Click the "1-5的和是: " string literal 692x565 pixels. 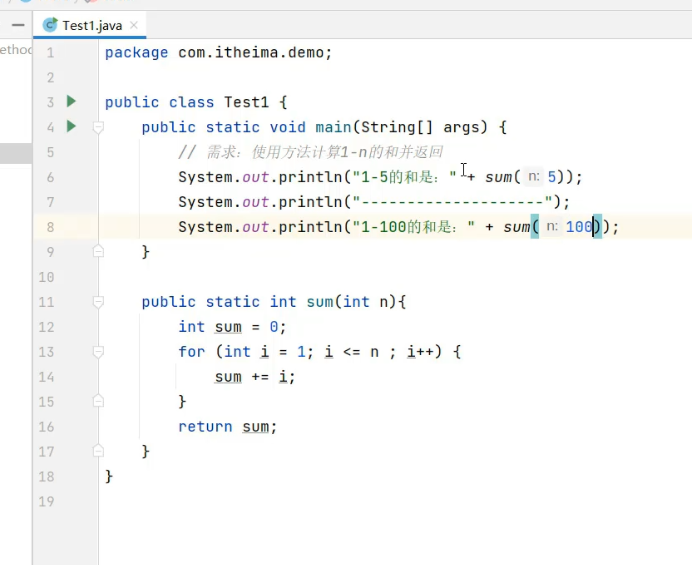coord(404,177)
